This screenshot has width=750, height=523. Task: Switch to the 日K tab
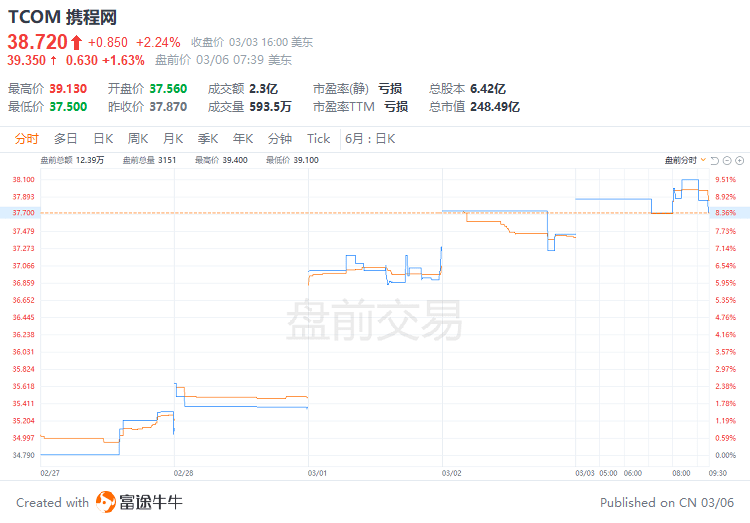point(103,139)
